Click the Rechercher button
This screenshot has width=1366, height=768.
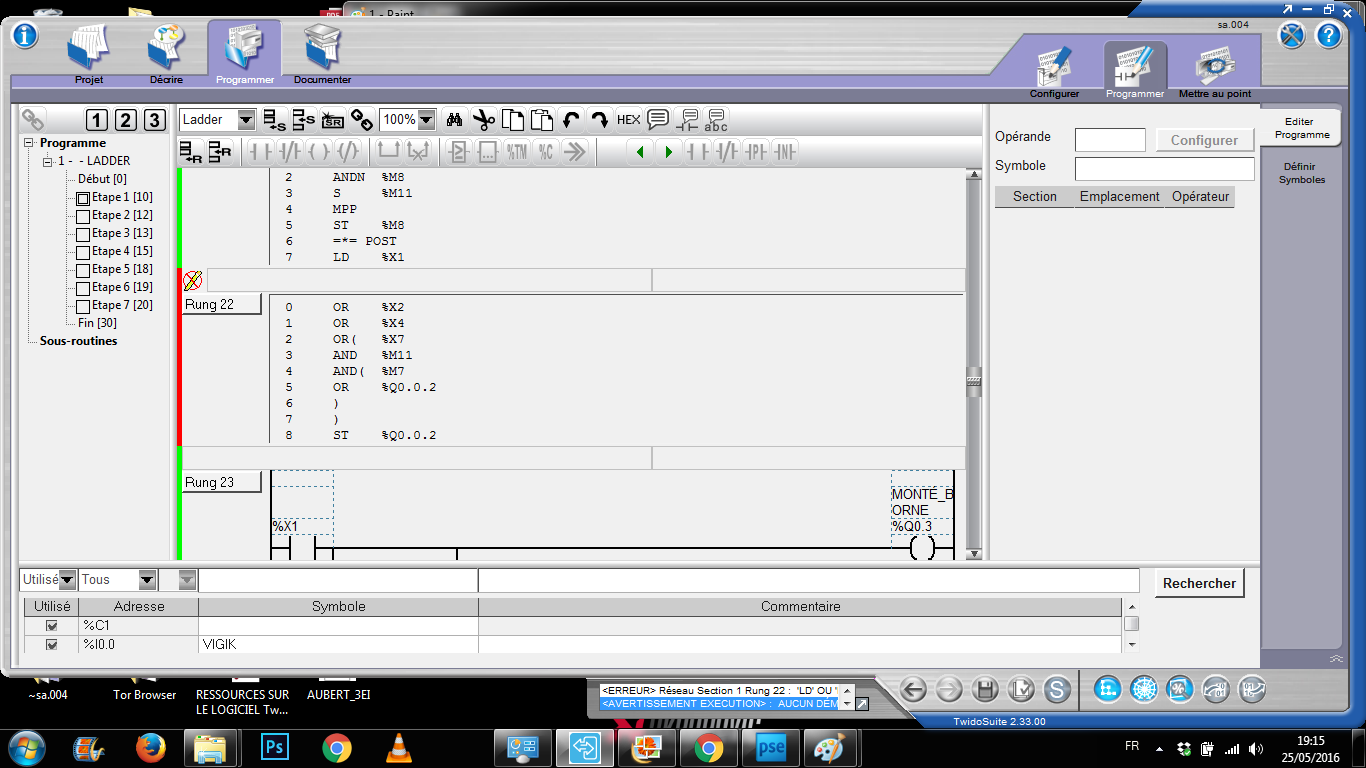pos(1199,583)
